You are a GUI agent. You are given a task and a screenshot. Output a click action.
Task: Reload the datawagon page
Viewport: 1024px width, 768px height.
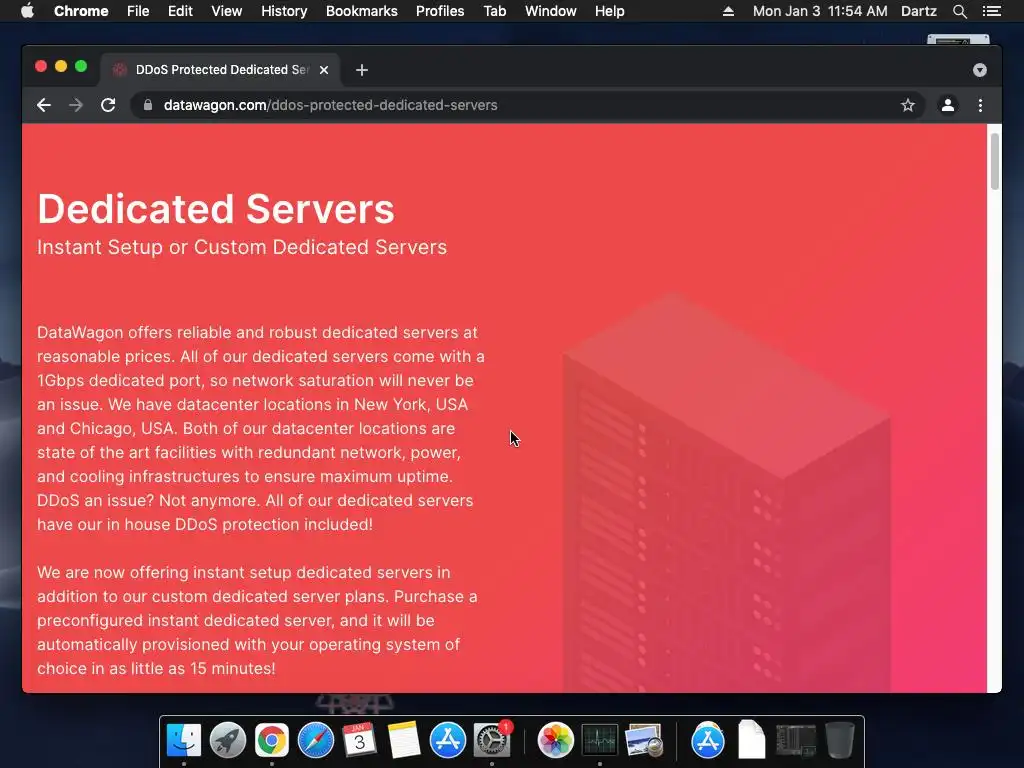click(108, 105)
